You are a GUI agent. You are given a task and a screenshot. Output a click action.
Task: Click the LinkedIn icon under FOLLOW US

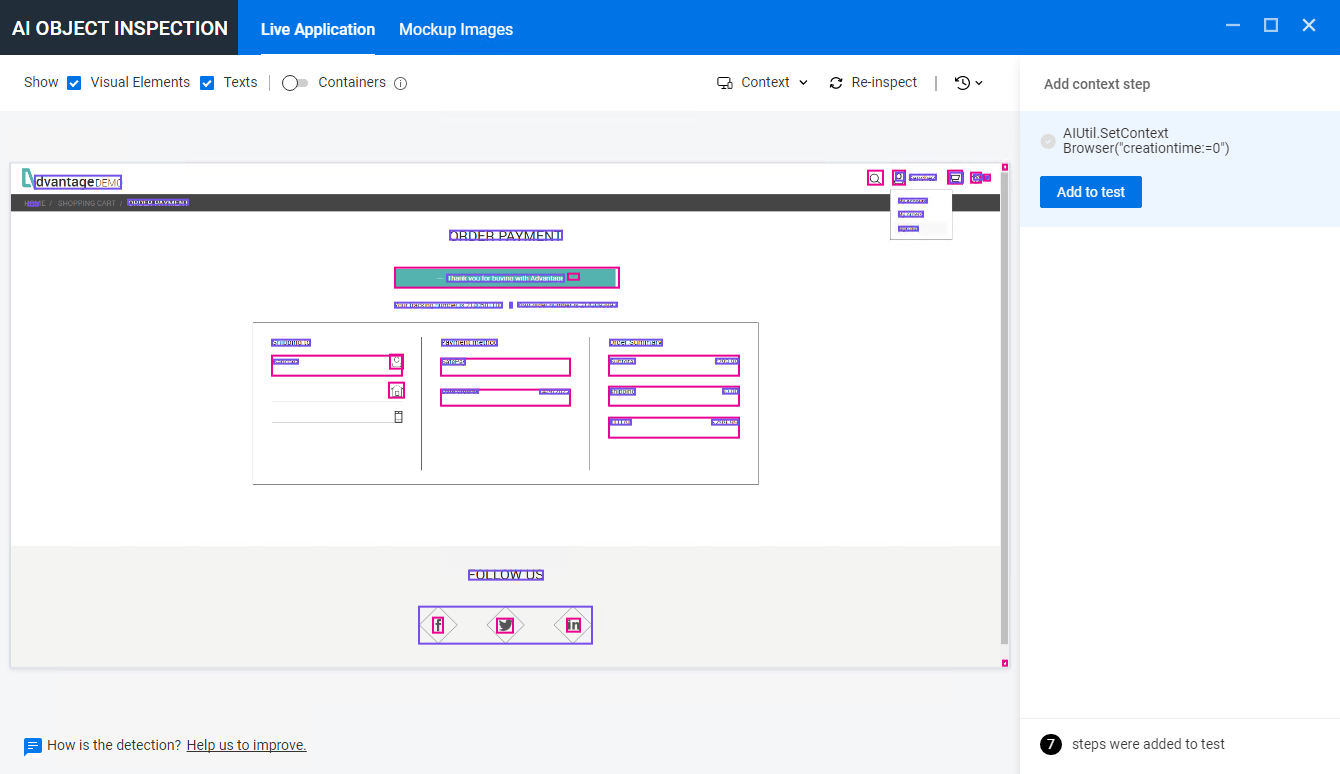572,624
